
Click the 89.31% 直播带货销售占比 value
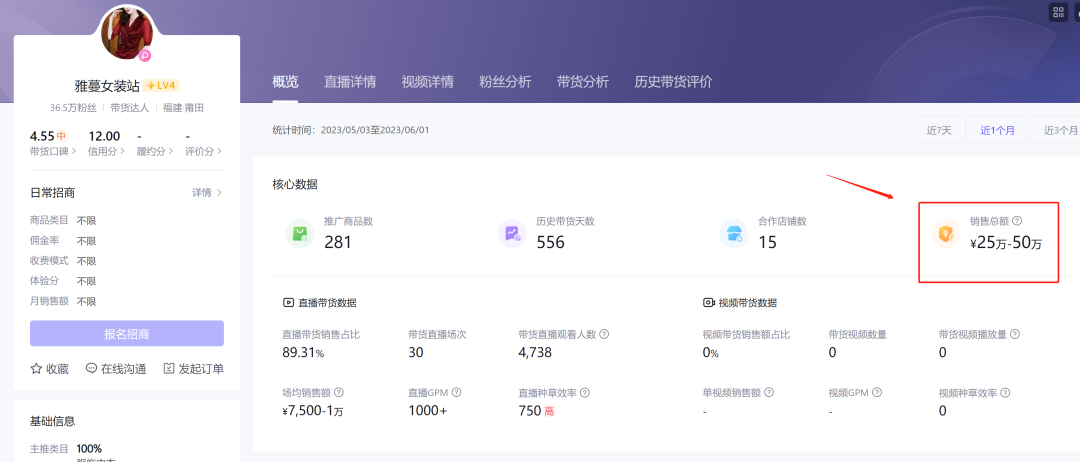point(303,353)
